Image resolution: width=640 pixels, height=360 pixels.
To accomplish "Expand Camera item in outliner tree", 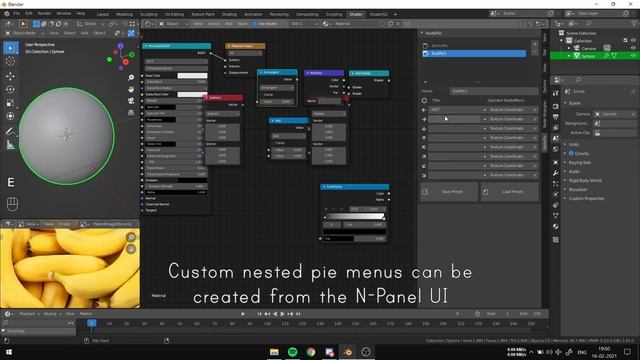I will point(569,48).
